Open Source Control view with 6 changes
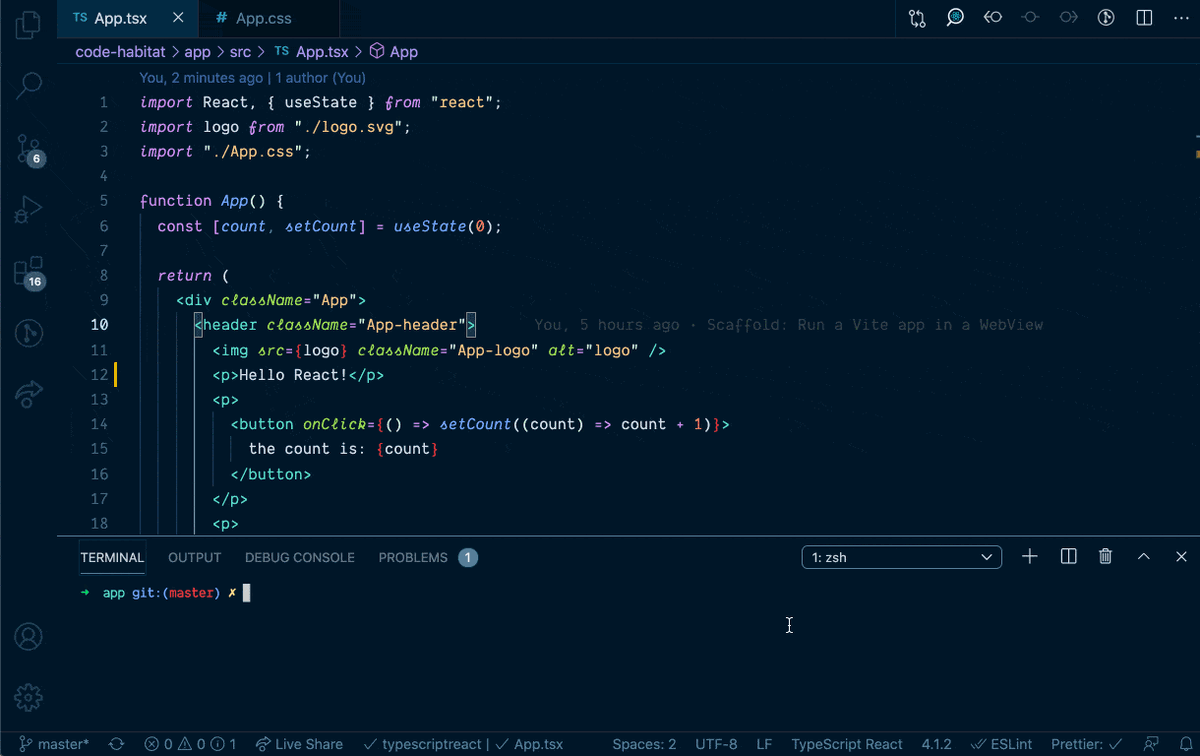The height and width of the screenshot is (756, 1200). (x=29, y=150)
